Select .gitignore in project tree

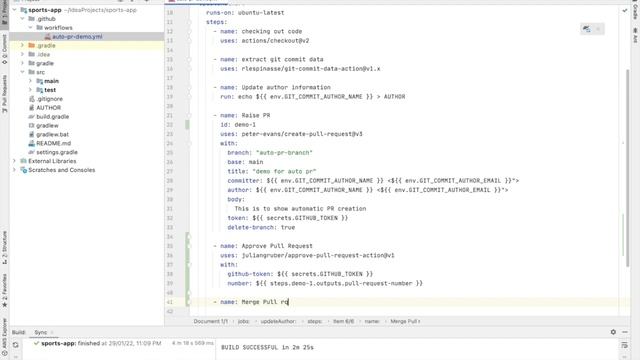tap(49, 99)
